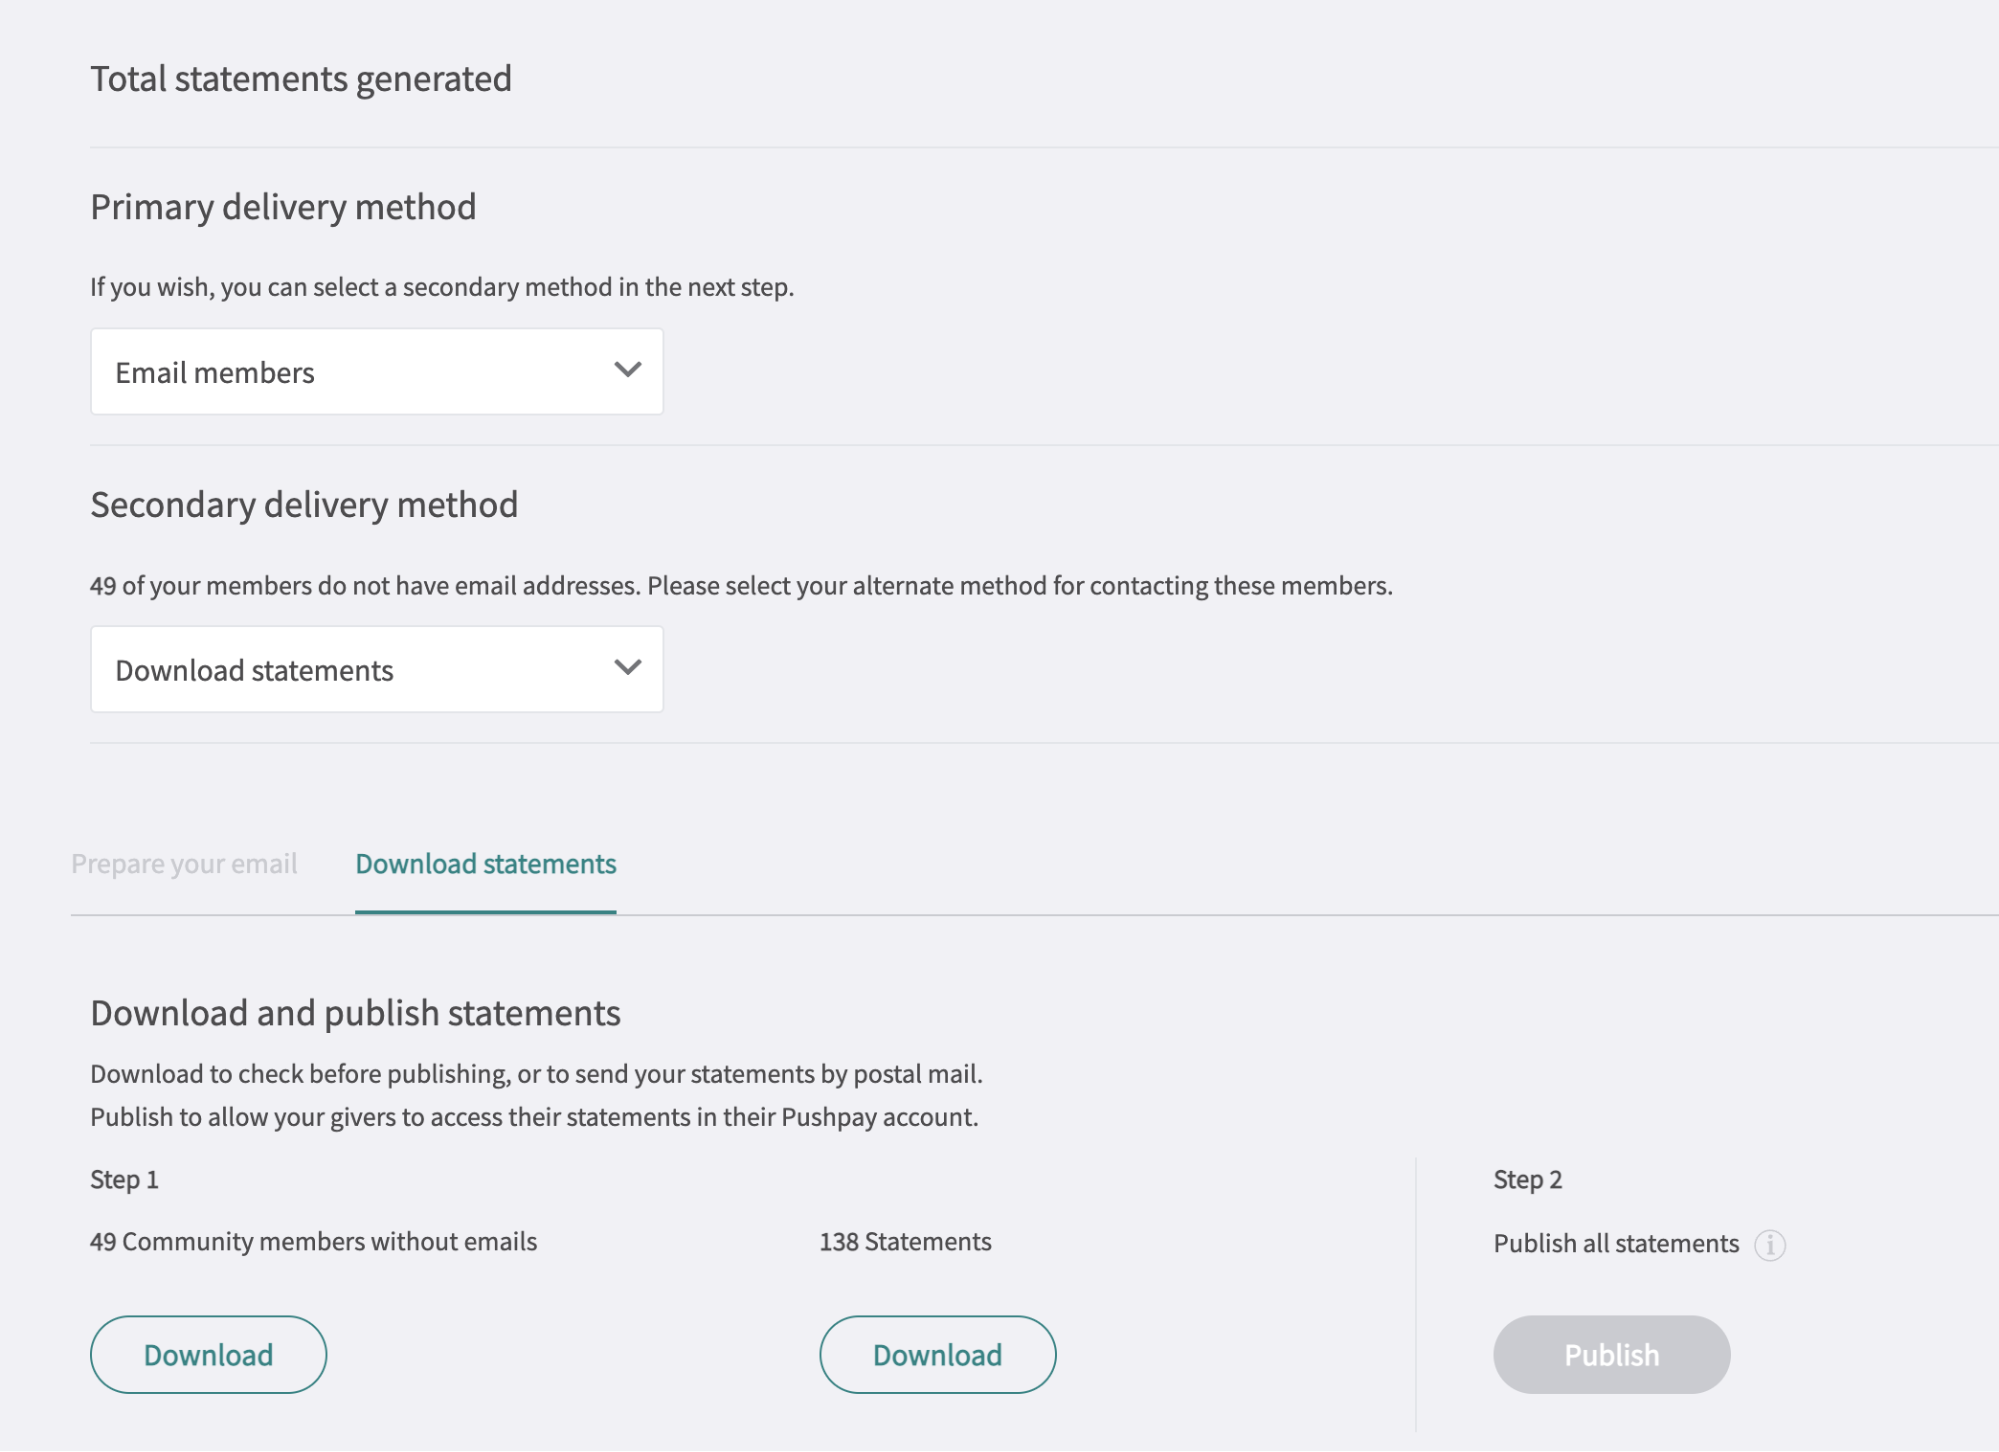Click the 138 Statements label
1999x1452 pixels.
pyautogui.click(x=903, y=1241)
